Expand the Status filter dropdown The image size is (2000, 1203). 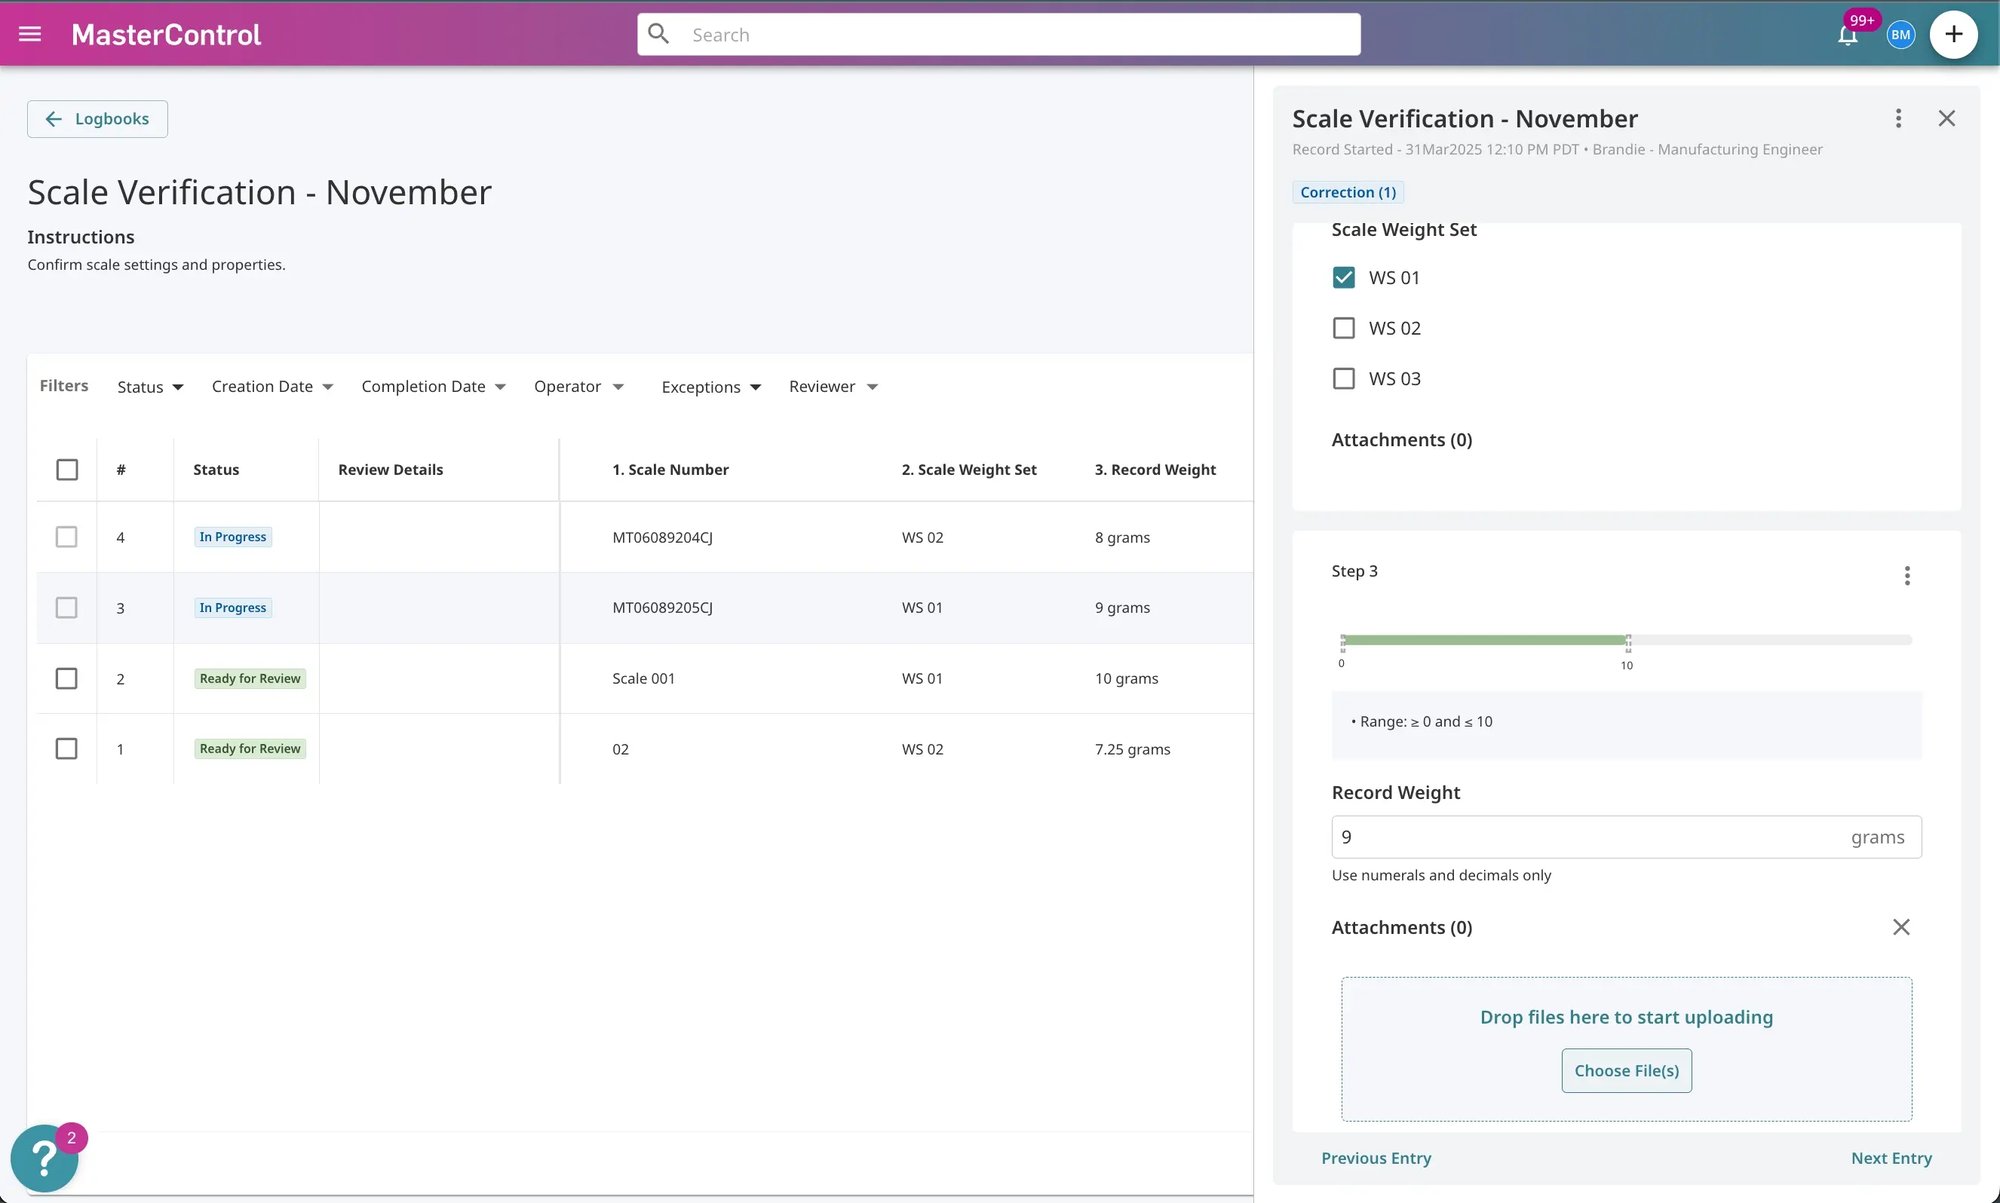(150, 387)
